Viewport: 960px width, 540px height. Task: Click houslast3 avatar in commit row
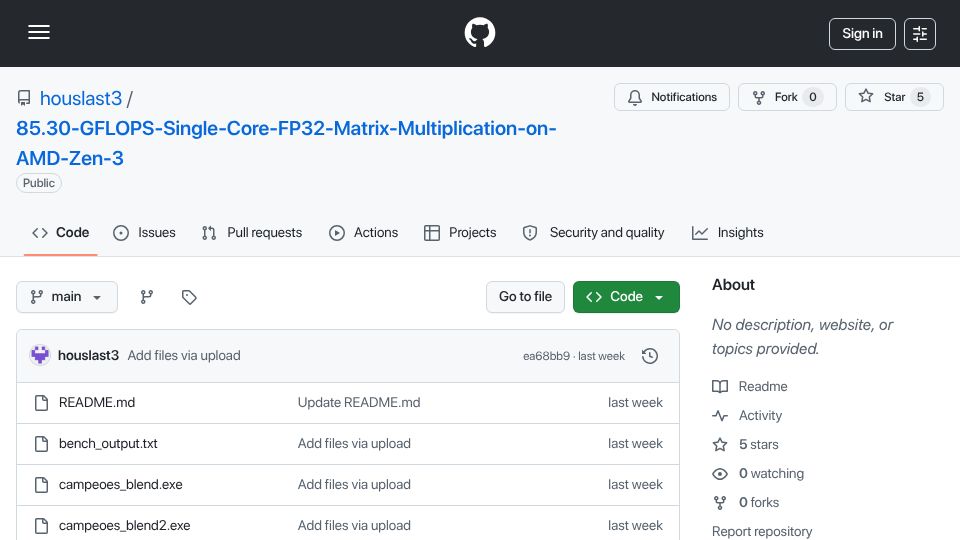(40, 356)
